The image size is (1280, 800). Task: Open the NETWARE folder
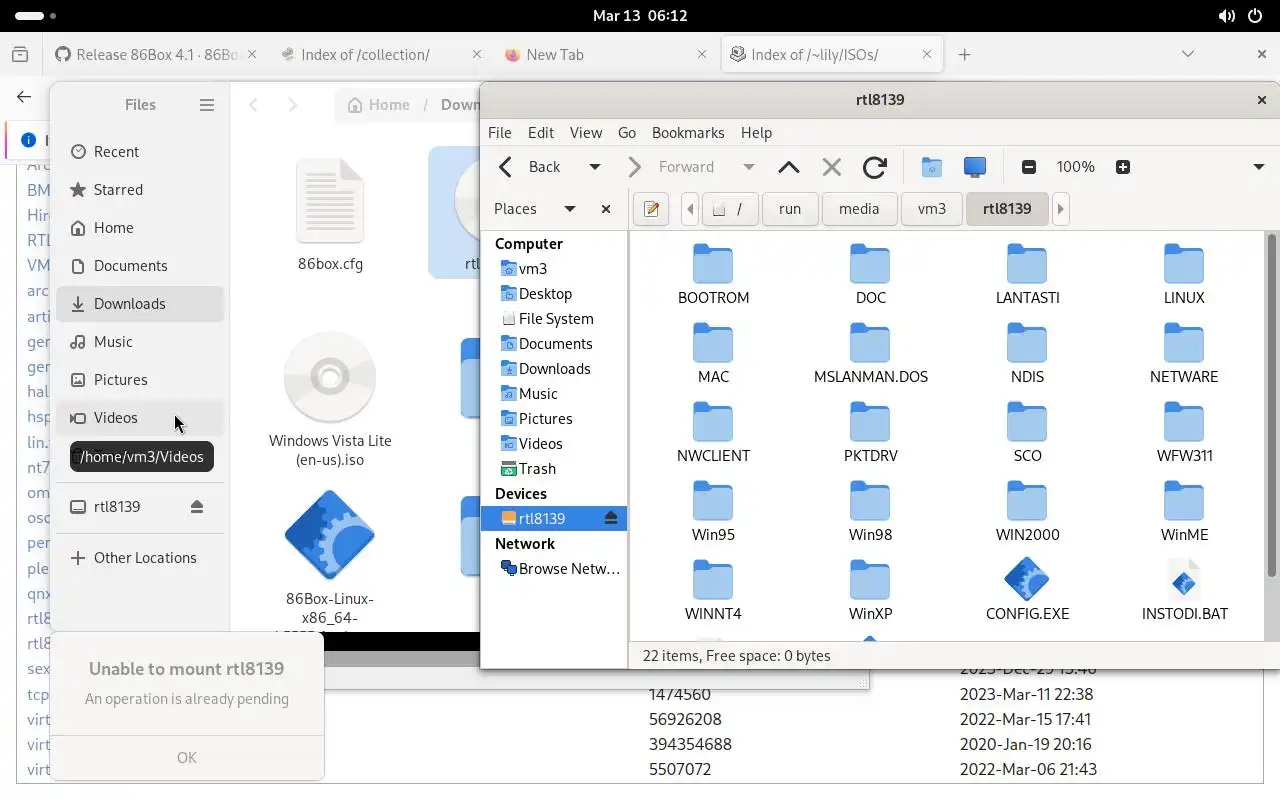pos(1184,353)
